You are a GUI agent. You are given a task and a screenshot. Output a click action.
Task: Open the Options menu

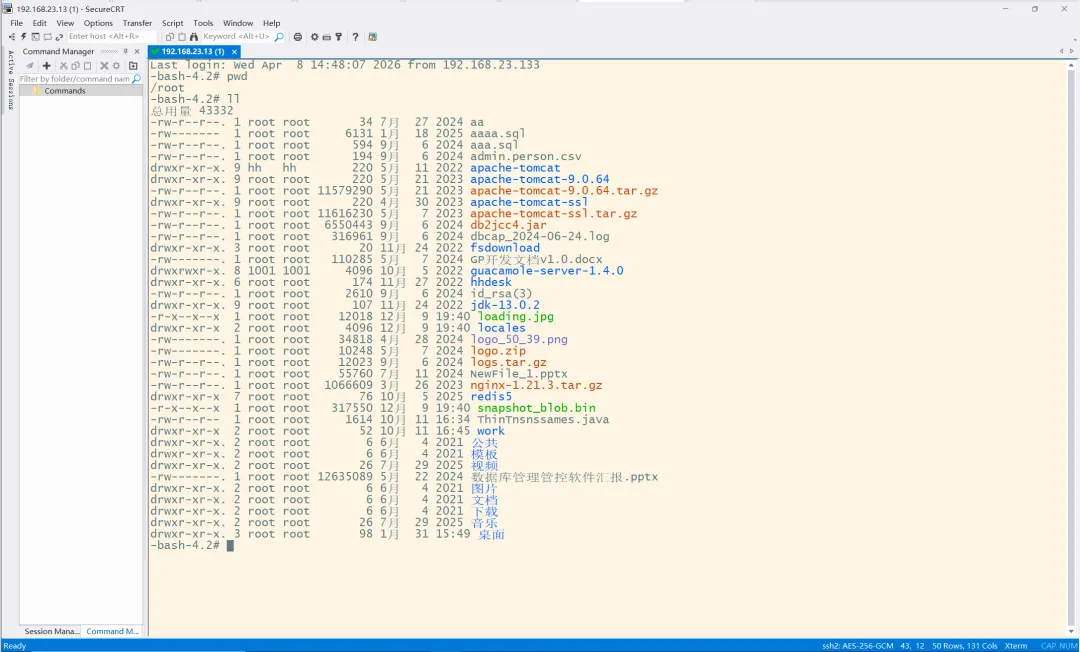click(98, 23)
